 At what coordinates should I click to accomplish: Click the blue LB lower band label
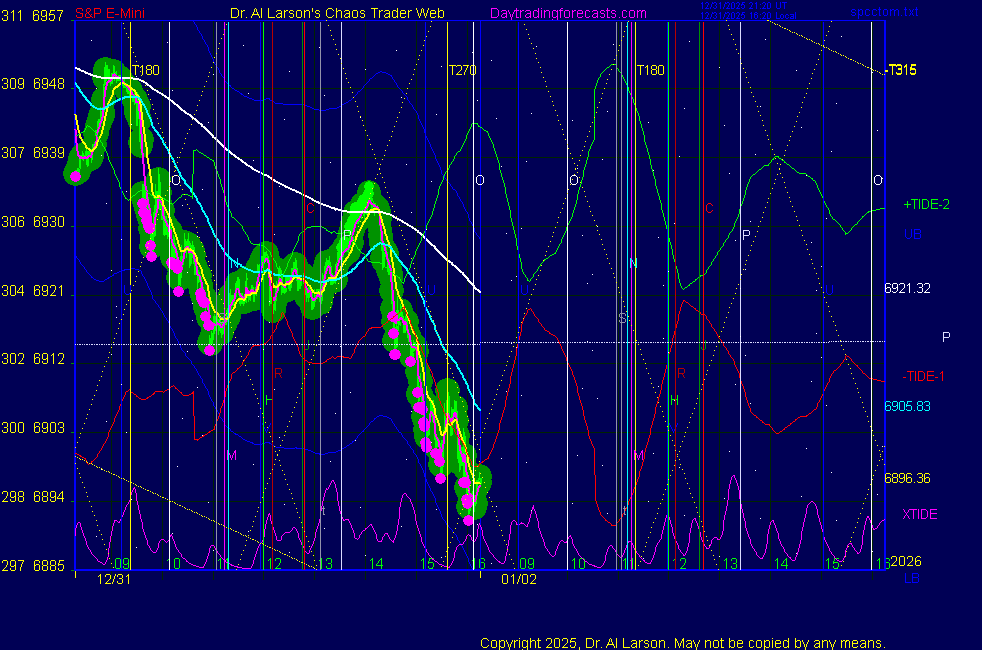click(x=912, y=578)
